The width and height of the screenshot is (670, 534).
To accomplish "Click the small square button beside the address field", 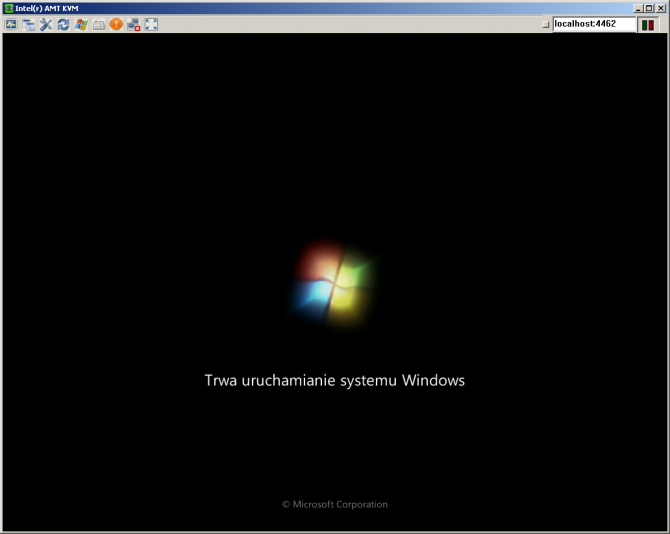I will pos(546,24).
